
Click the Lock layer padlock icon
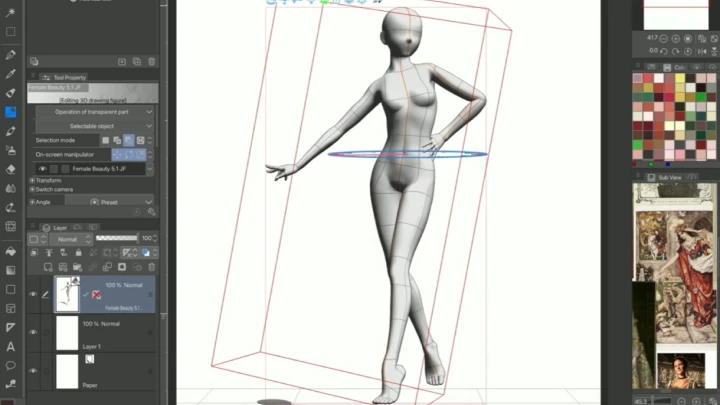pos(79,253)
